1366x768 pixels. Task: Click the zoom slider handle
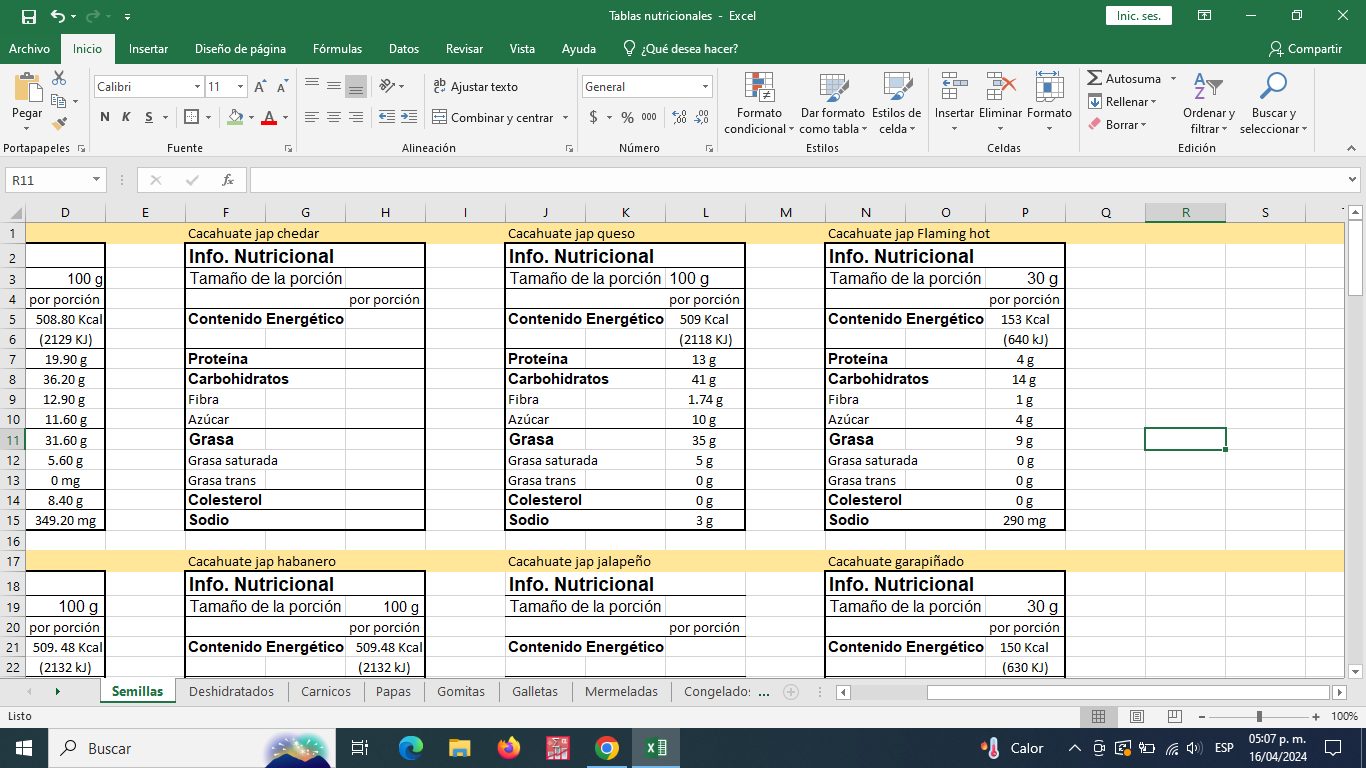[x=1259, y=716]
